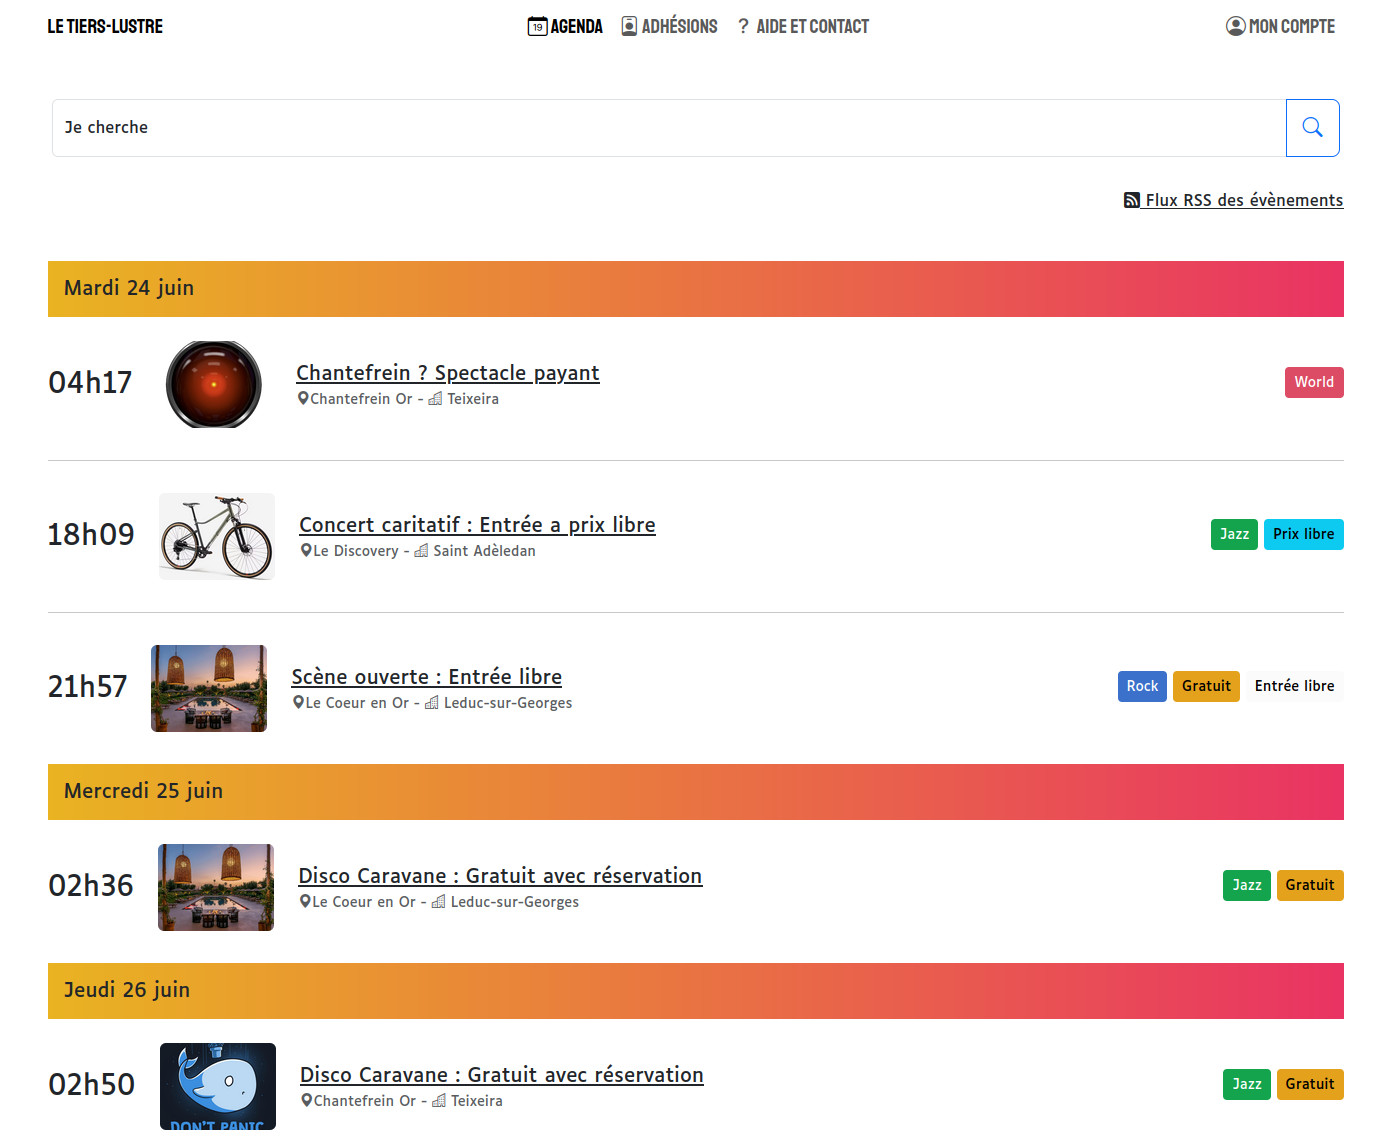Open Aide et Contact page
The image size is (1389, 1140).
(x=803, y=27)
